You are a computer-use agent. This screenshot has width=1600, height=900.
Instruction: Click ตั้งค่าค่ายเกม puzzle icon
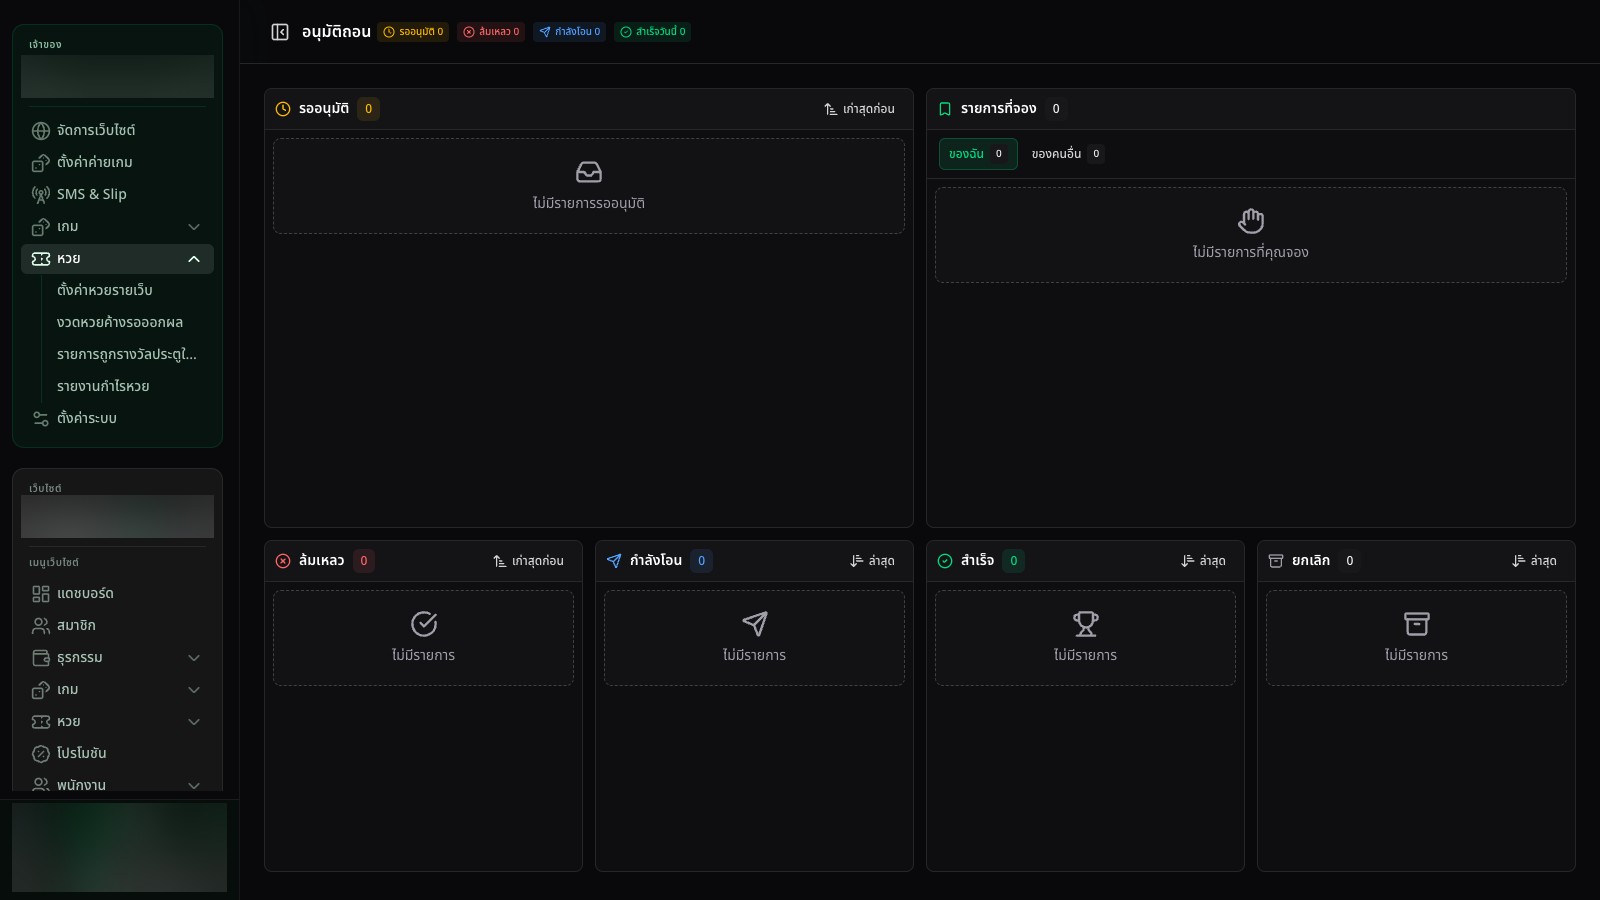pos(41,162)
